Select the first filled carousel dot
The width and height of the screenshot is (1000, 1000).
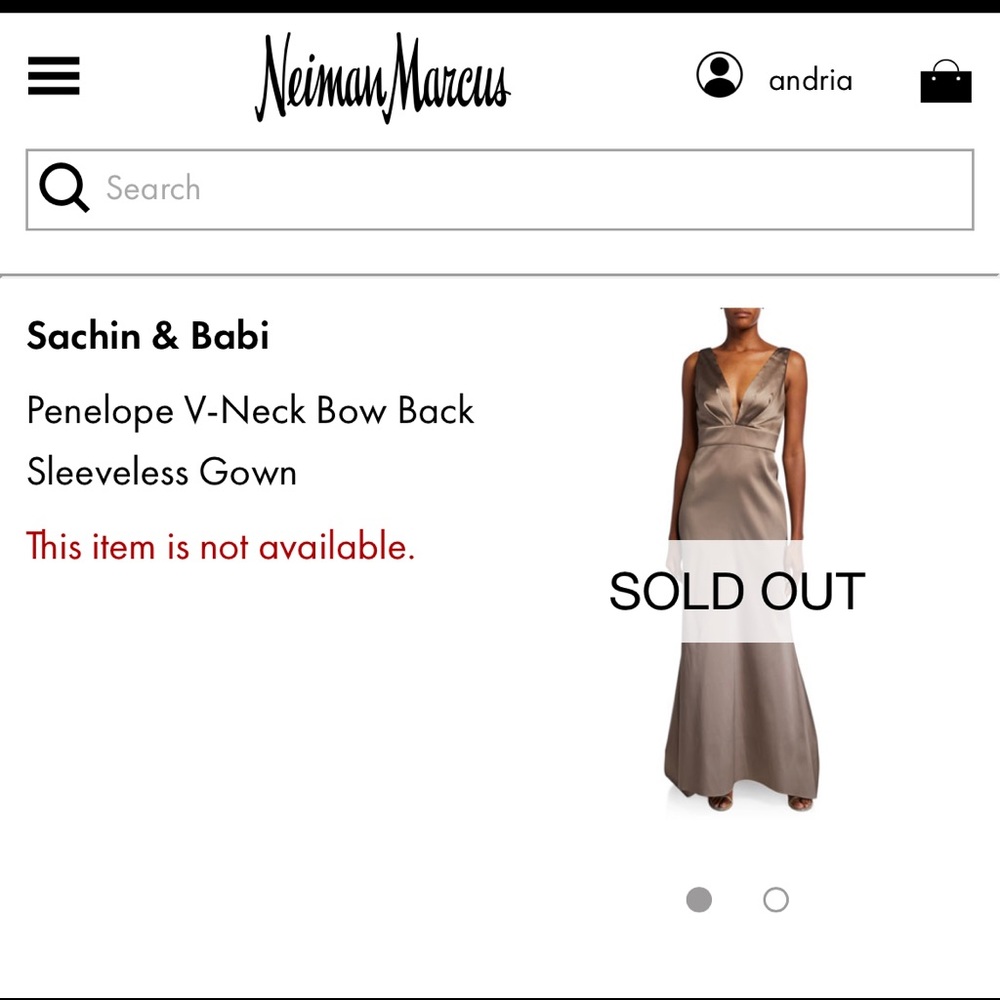[699, 900]
